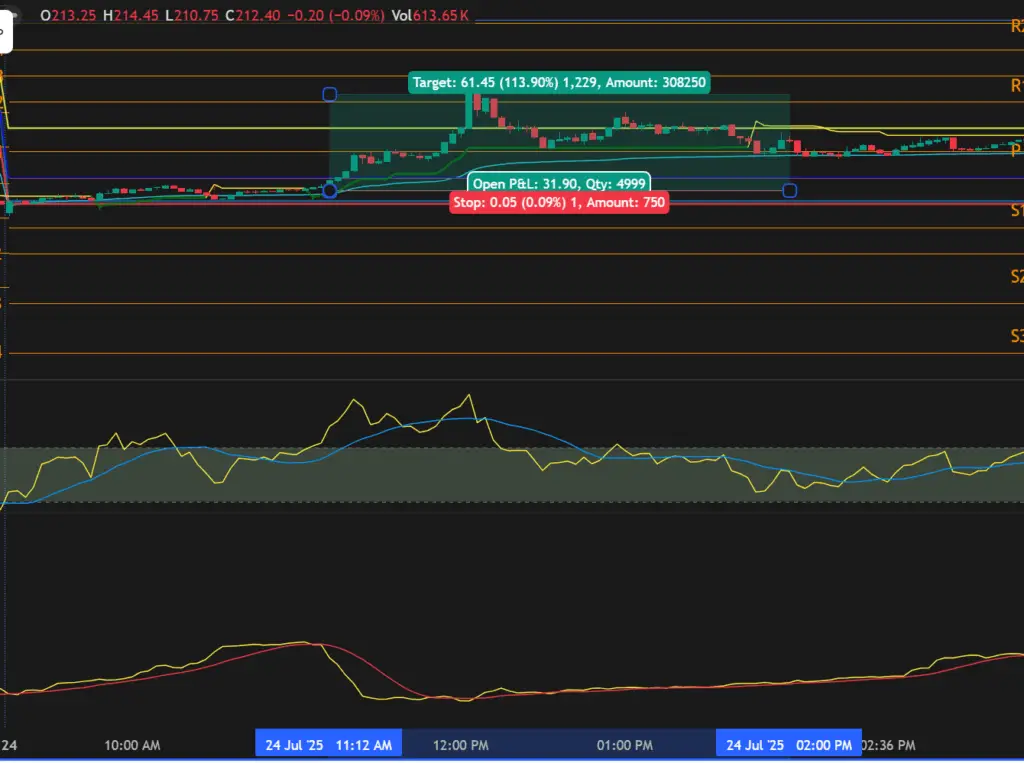
Task: Select the red Stop loss label
Action: 559,202
